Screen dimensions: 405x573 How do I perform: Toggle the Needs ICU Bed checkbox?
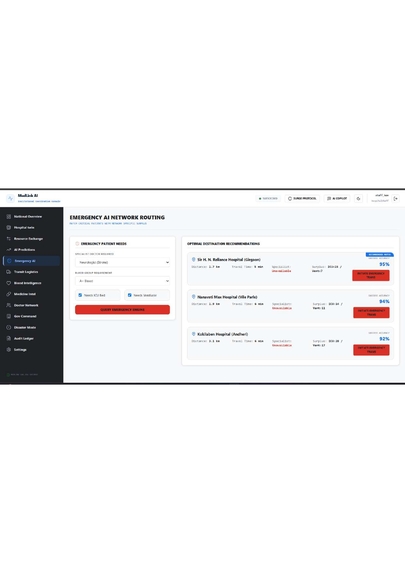80,295
